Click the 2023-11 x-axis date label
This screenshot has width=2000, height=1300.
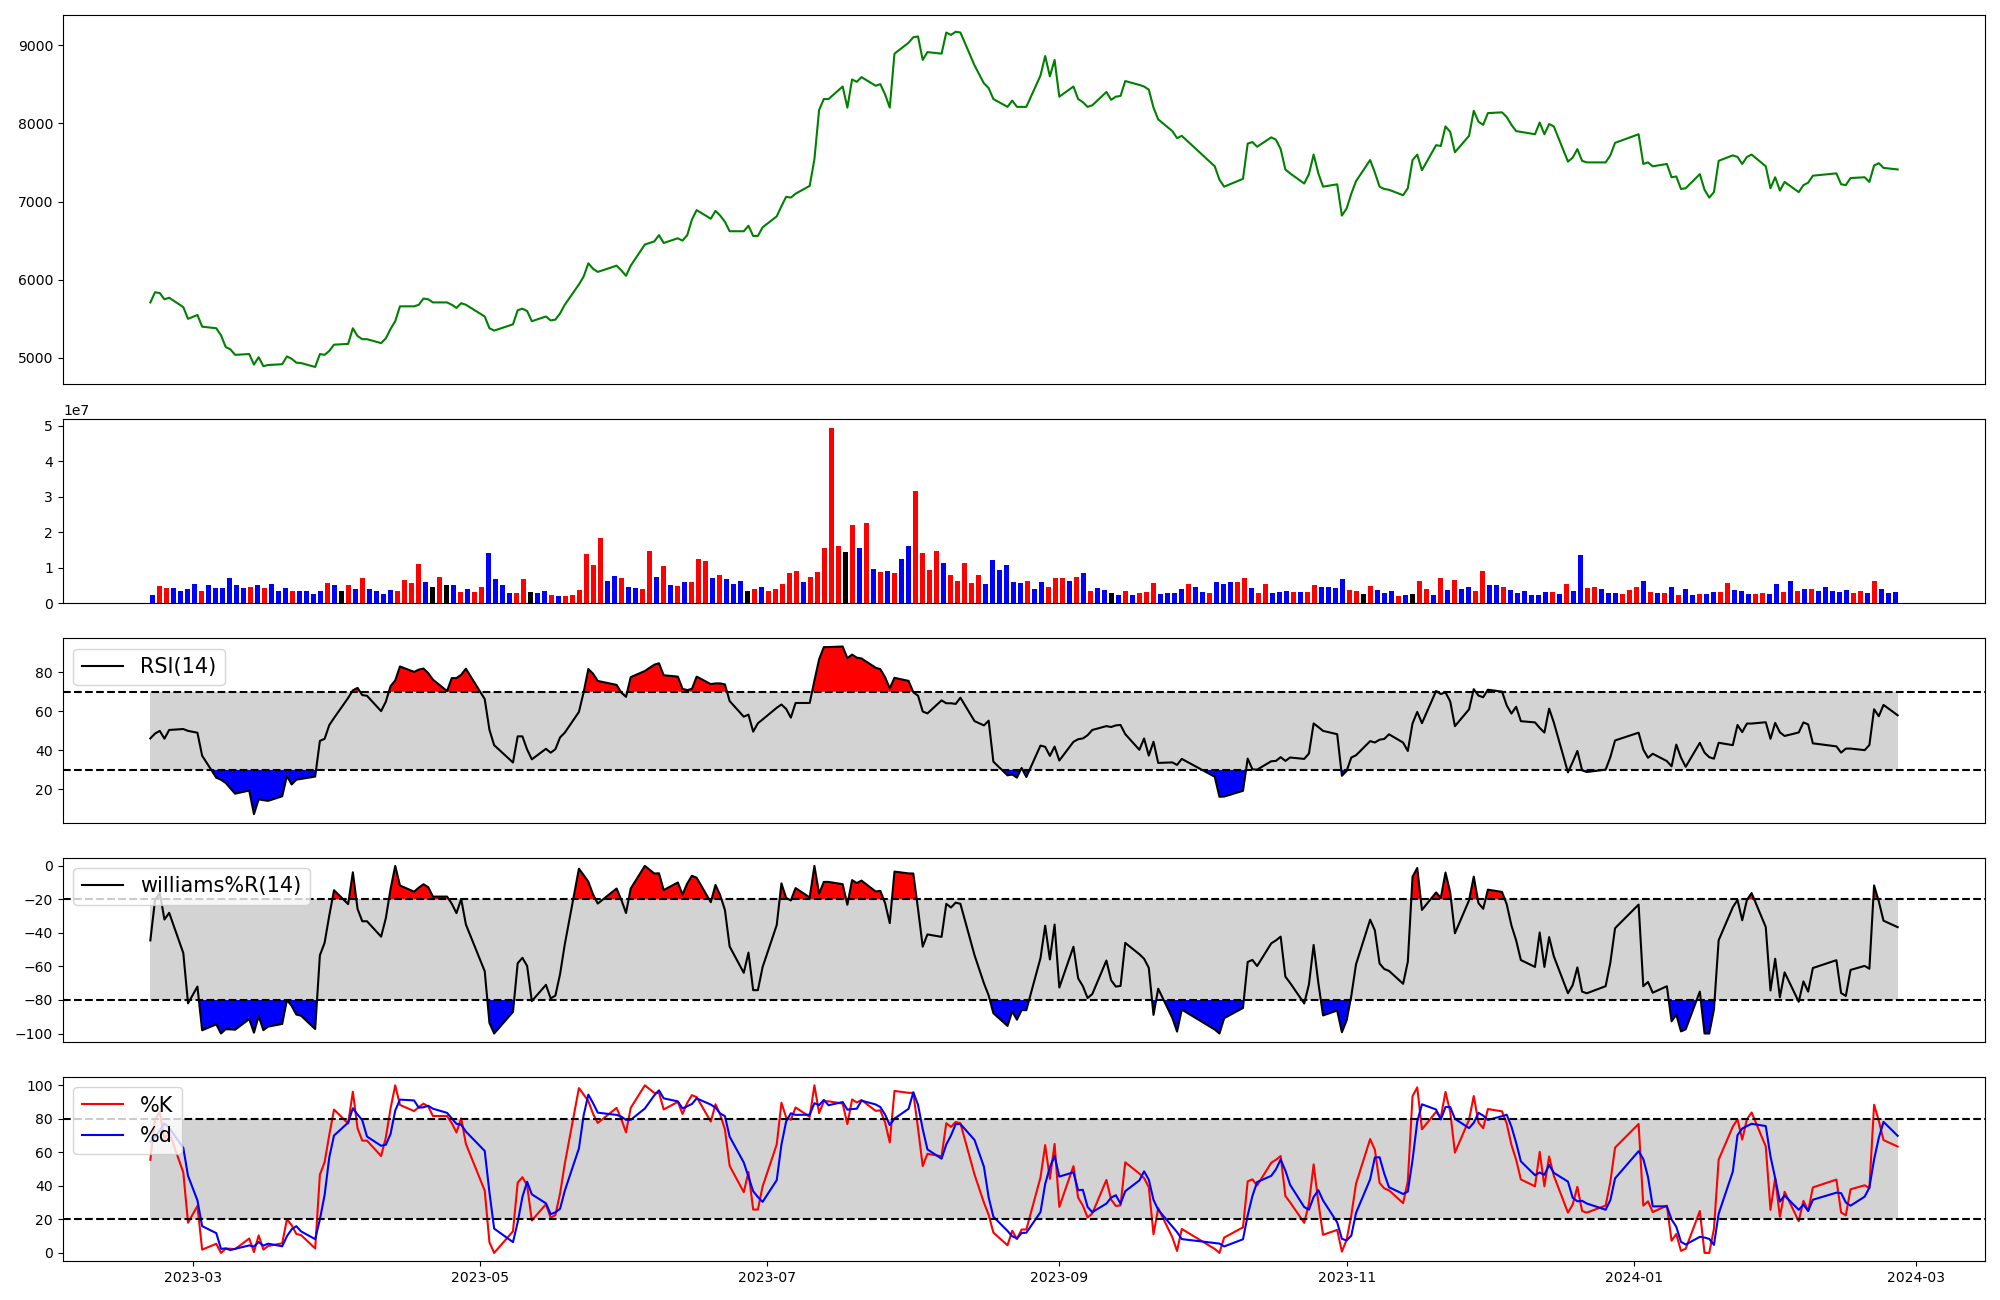[1347, 1277]
